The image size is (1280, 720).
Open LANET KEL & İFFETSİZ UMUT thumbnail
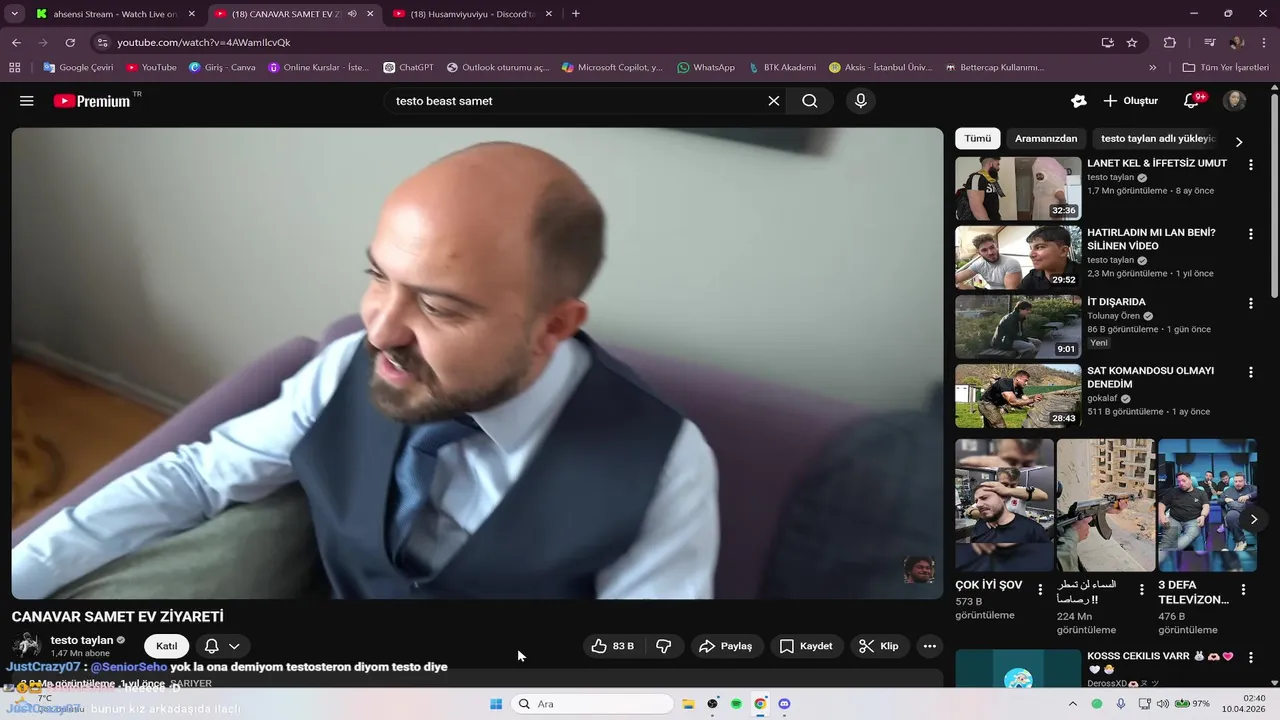click(1018, 188)
